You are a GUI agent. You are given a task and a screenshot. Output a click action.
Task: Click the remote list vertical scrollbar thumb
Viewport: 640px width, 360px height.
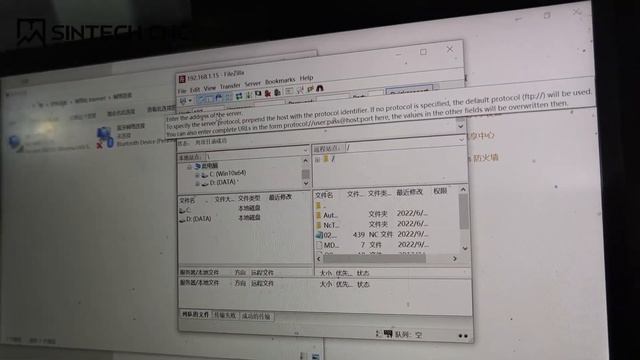[464, 211]
